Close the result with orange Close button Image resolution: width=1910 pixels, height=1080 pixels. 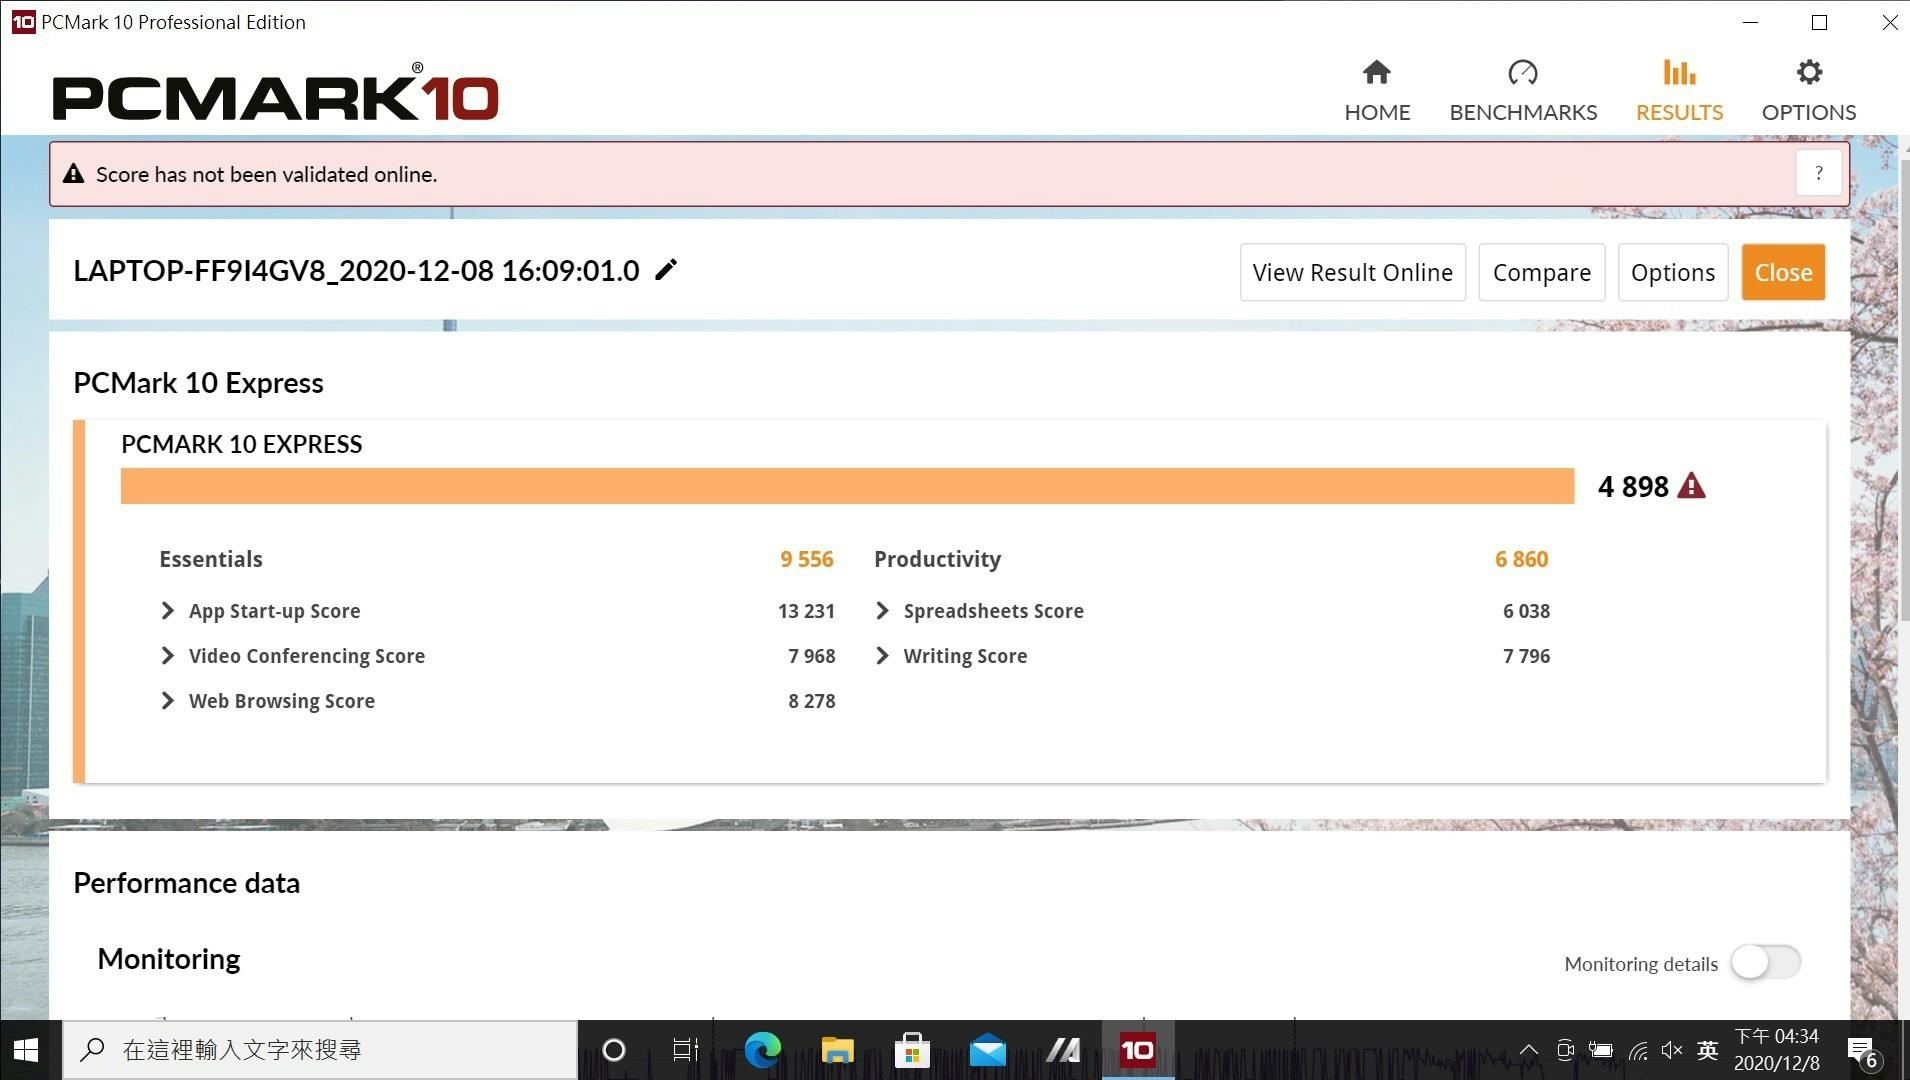pyautogui.click(x=1783, y=272)
